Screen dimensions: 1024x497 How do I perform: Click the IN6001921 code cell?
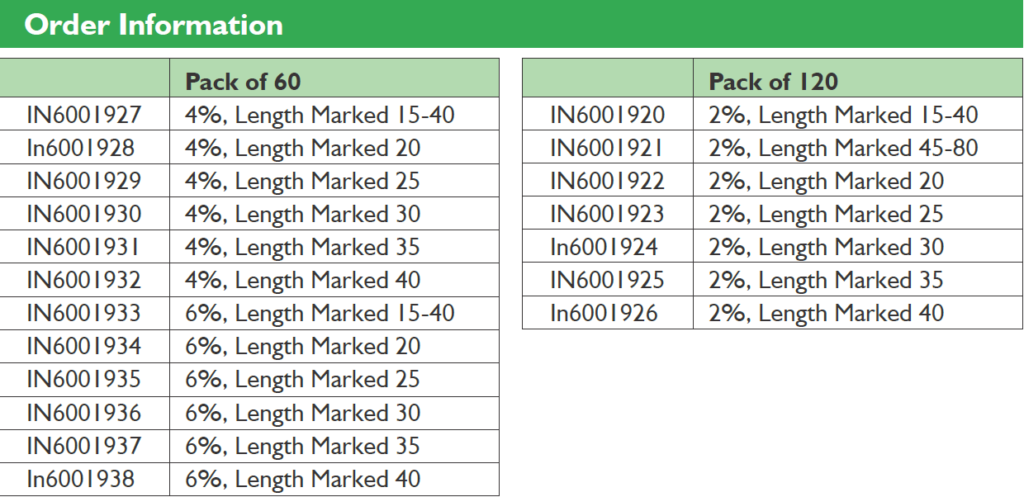(607, 148)
